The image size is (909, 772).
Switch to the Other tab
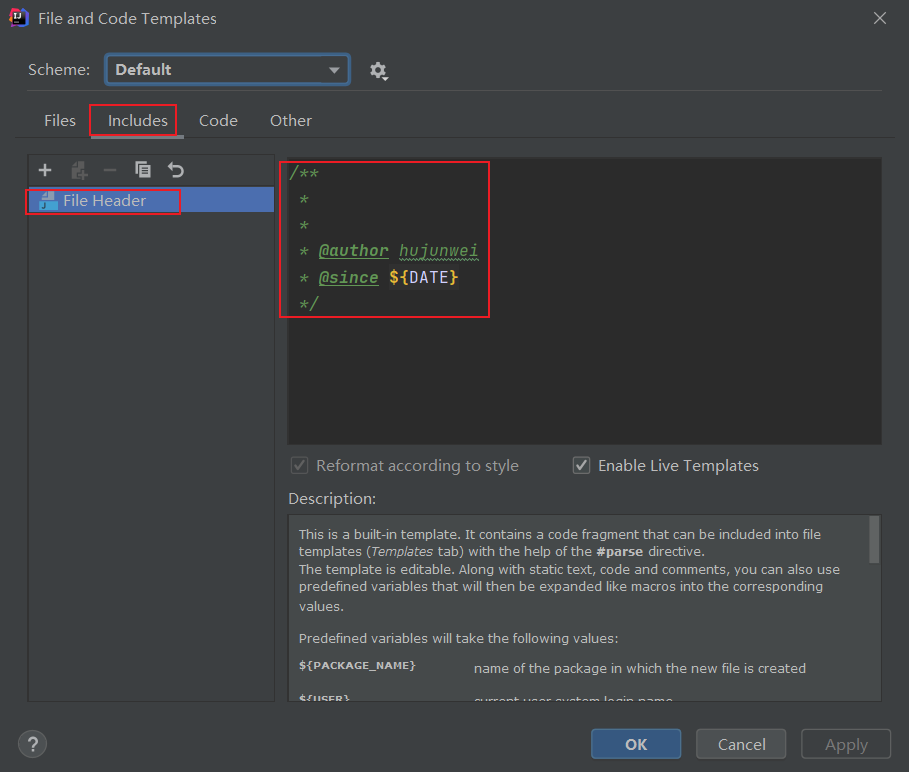[290, 121]
